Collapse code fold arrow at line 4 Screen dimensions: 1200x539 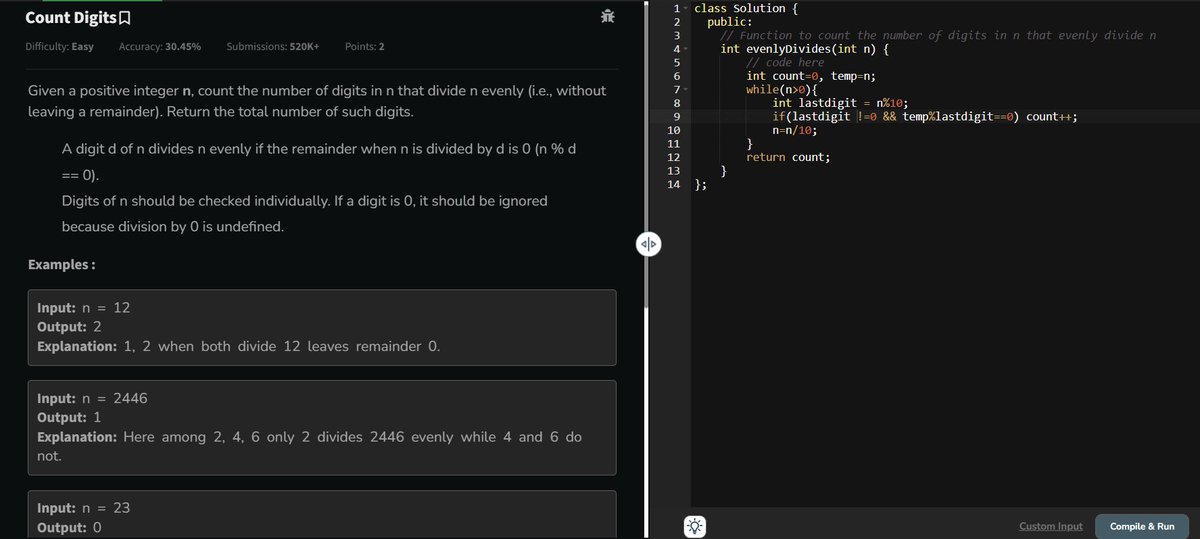click(686, 48)
